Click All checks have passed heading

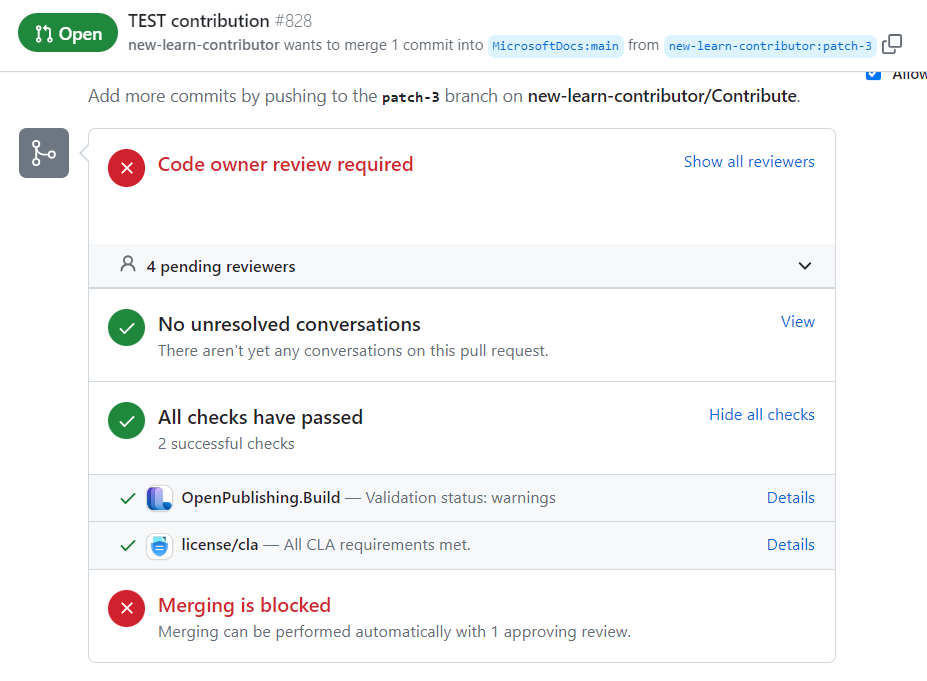pyautogui.click(x=260, y=417)
